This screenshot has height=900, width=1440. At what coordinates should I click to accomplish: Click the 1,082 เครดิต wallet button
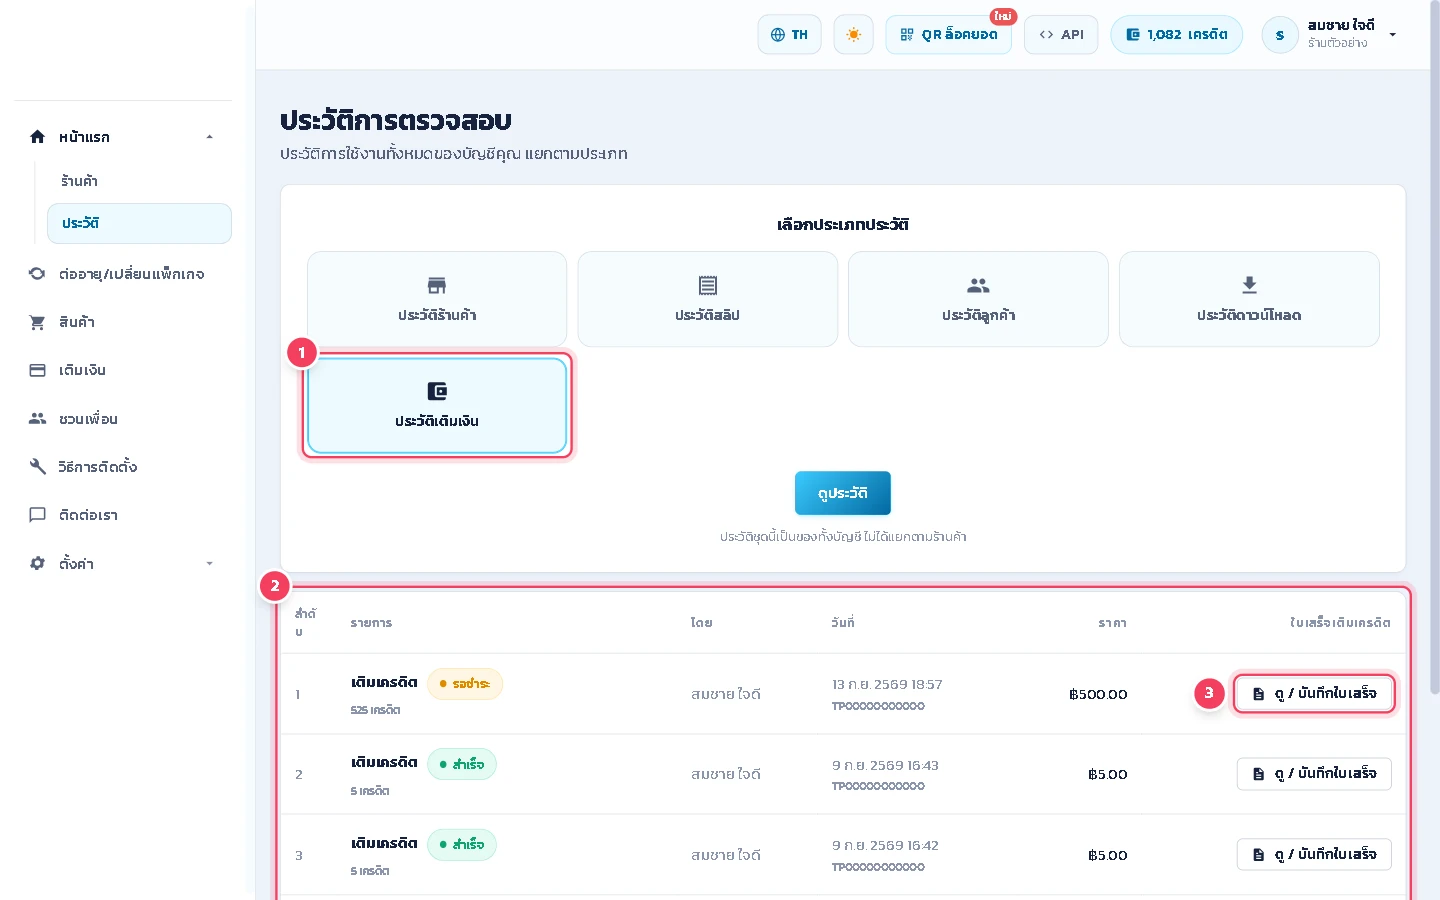[1176, 34]
